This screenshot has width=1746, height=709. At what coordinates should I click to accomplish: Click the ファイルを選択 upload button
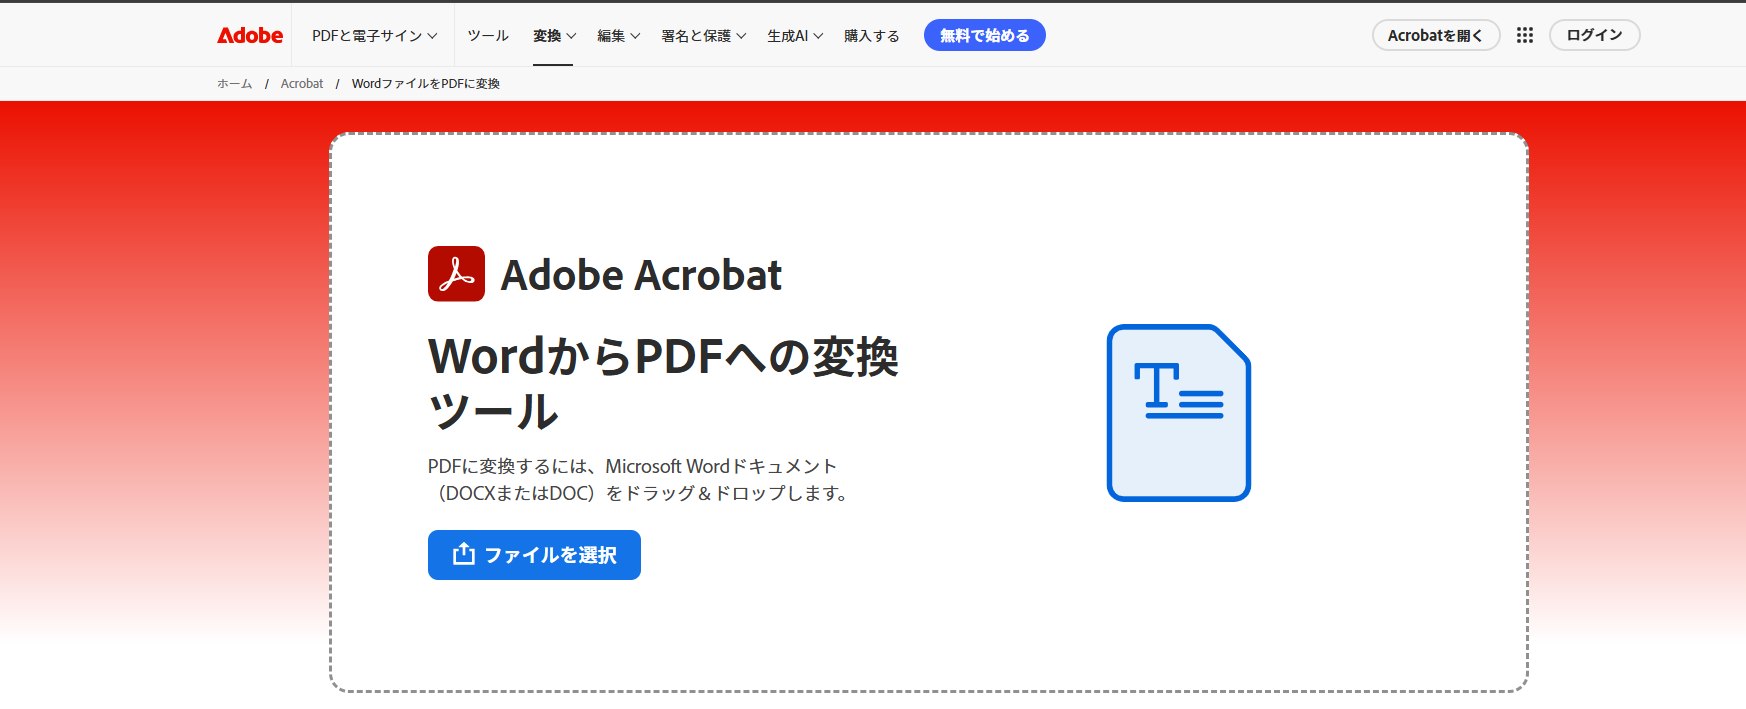pyautogui.click(x=534, y=555)
